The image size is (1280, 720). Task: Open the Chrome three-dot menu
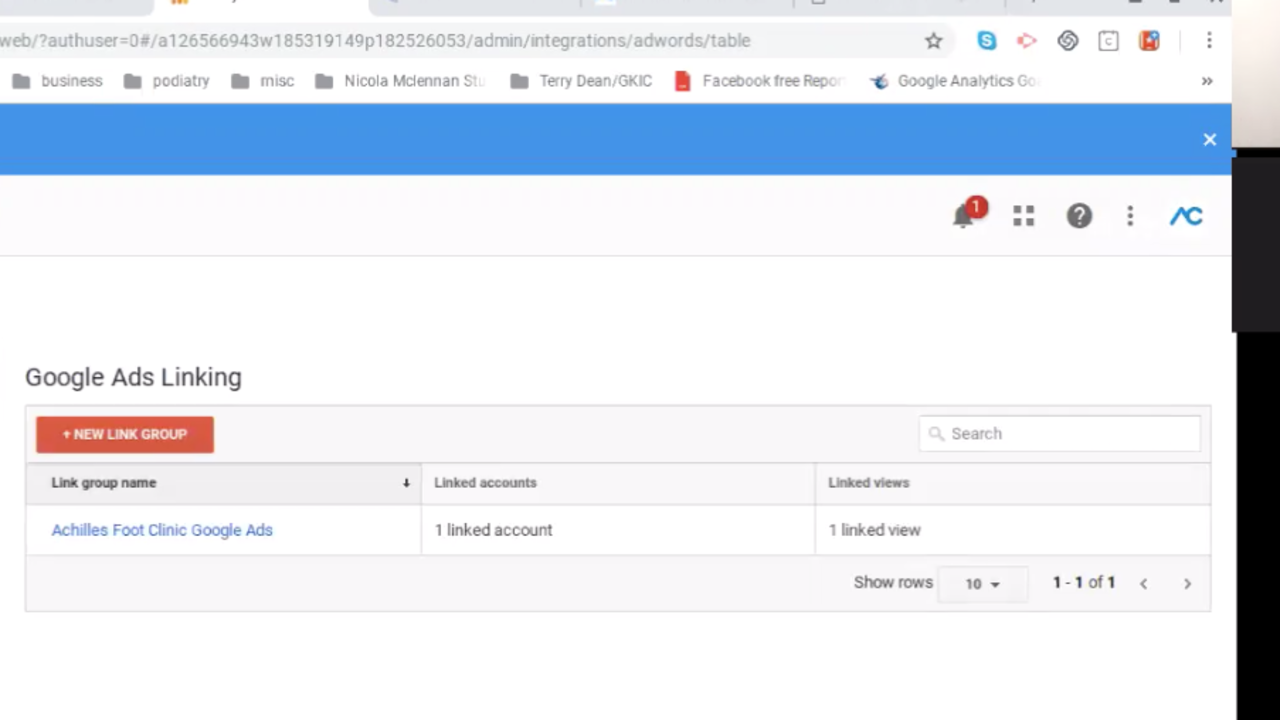click(1209, 41)
